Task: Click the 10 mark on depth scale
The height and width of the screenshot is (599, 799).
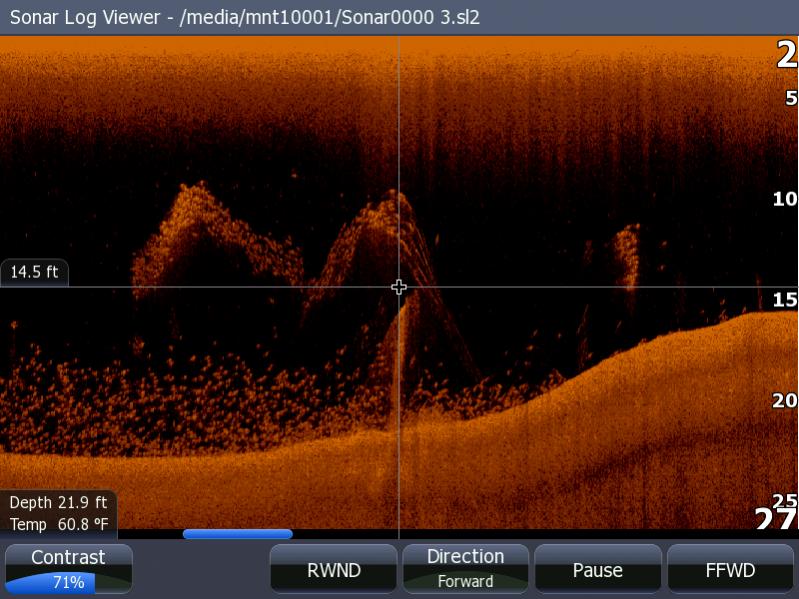Action: pyautogui.click(x=785, y=199)
